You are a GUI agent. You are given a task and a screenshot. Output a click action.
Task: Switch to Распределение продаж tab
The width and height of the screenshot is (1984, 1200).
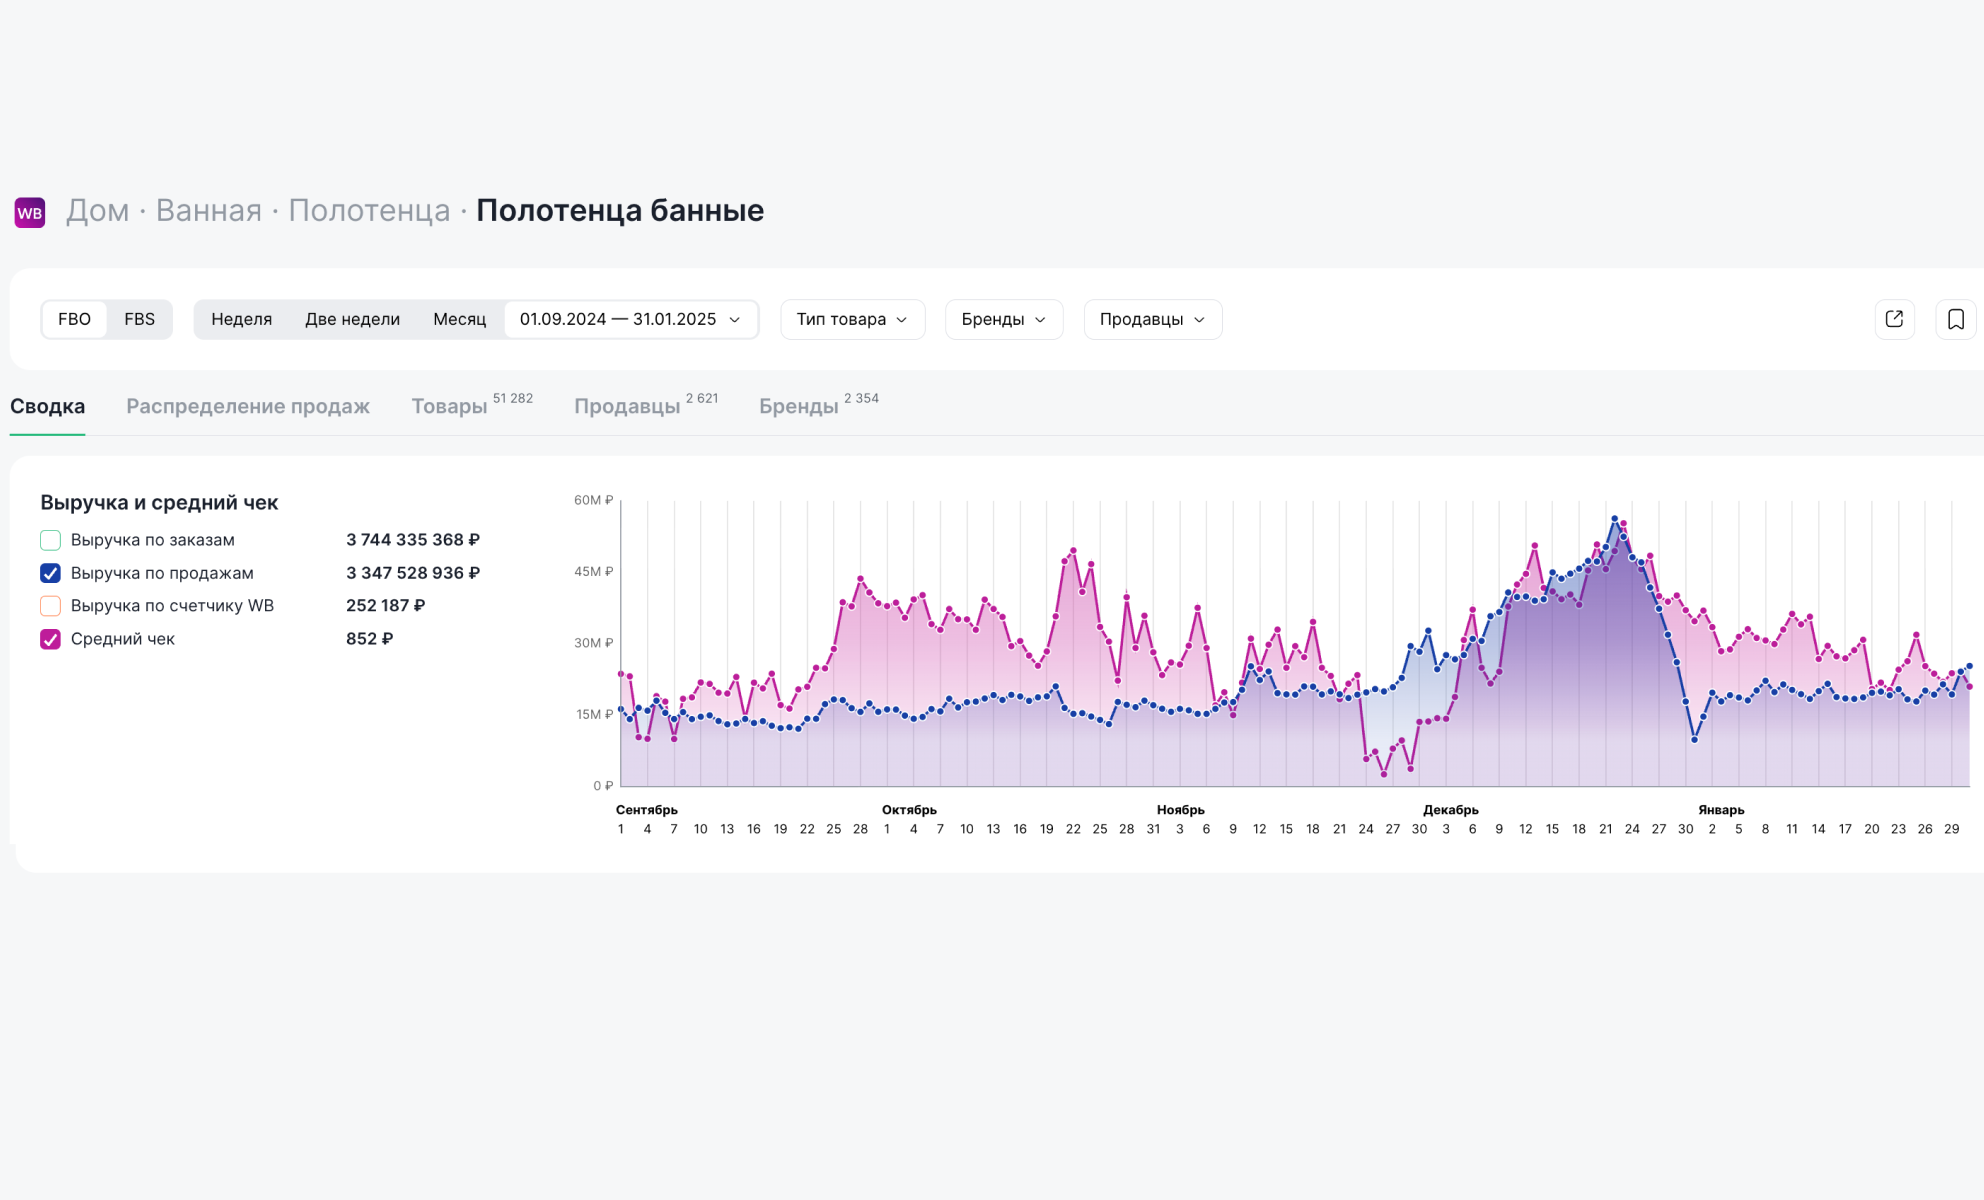pyautogui.click(x=248, y=406)
